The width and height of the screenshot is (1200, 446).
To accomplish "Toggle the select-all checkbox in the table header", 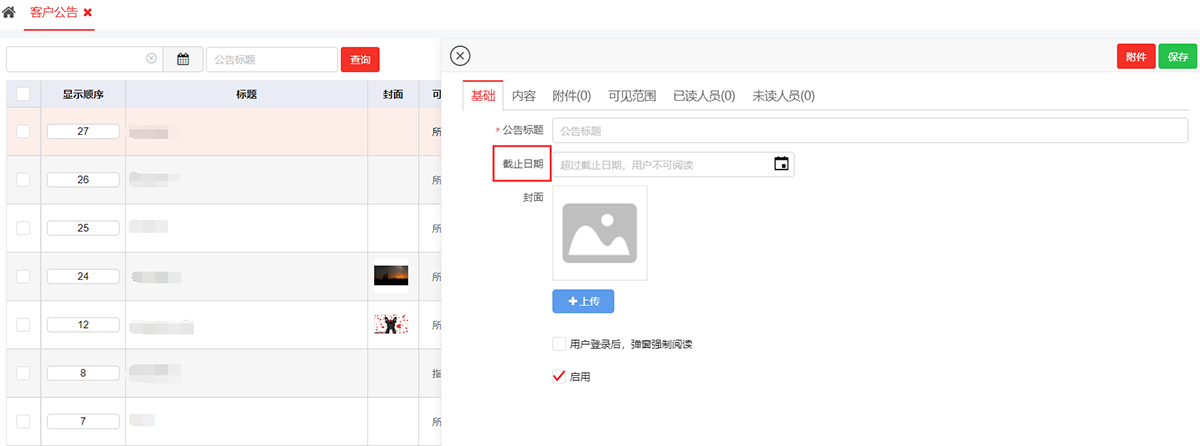I will click(x=23, y=94).
